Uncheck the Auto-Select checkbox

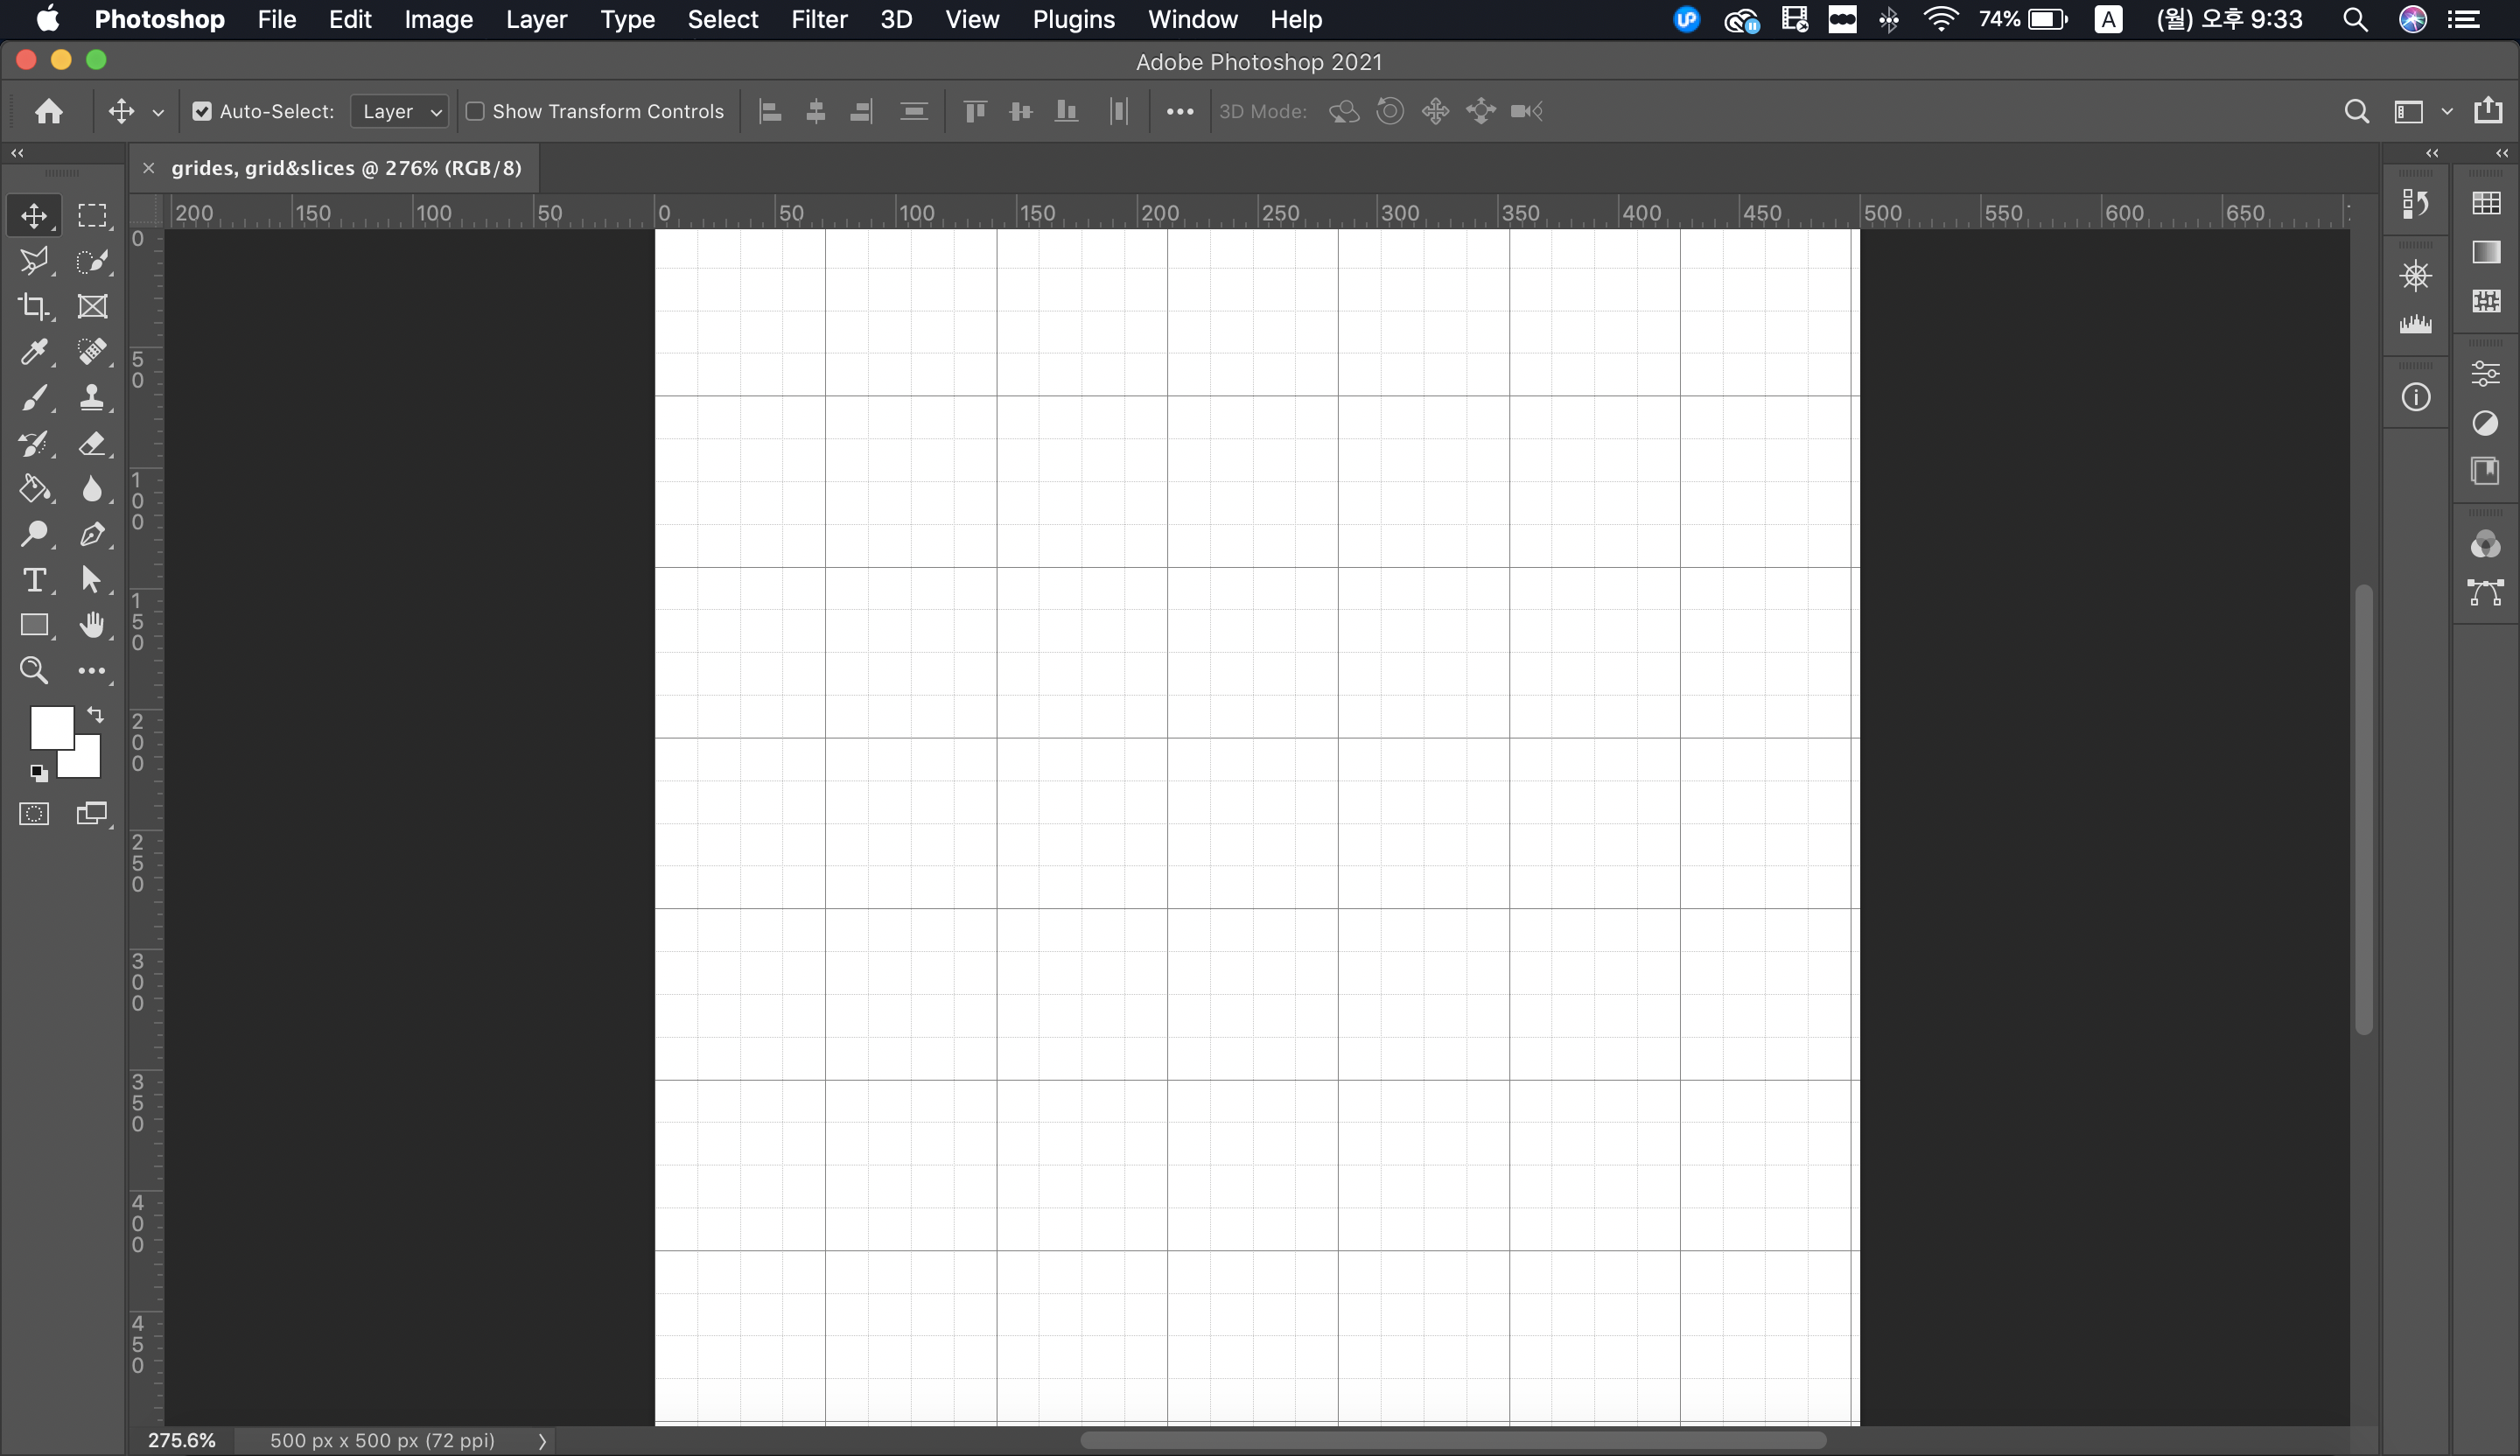202,111
